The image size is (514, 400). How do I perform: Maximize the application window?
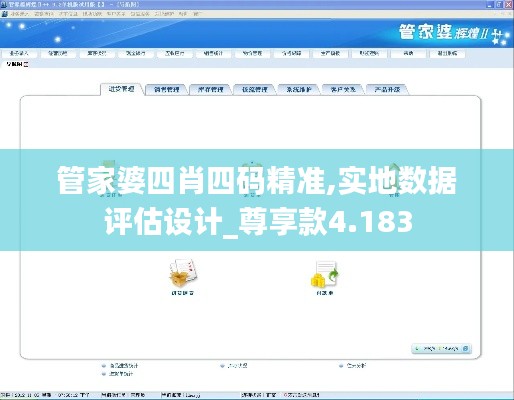point(499,5)
